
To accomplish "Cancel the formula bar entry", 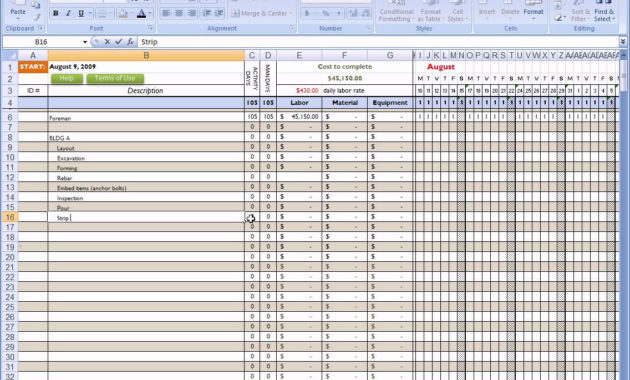I will point(107,42).
